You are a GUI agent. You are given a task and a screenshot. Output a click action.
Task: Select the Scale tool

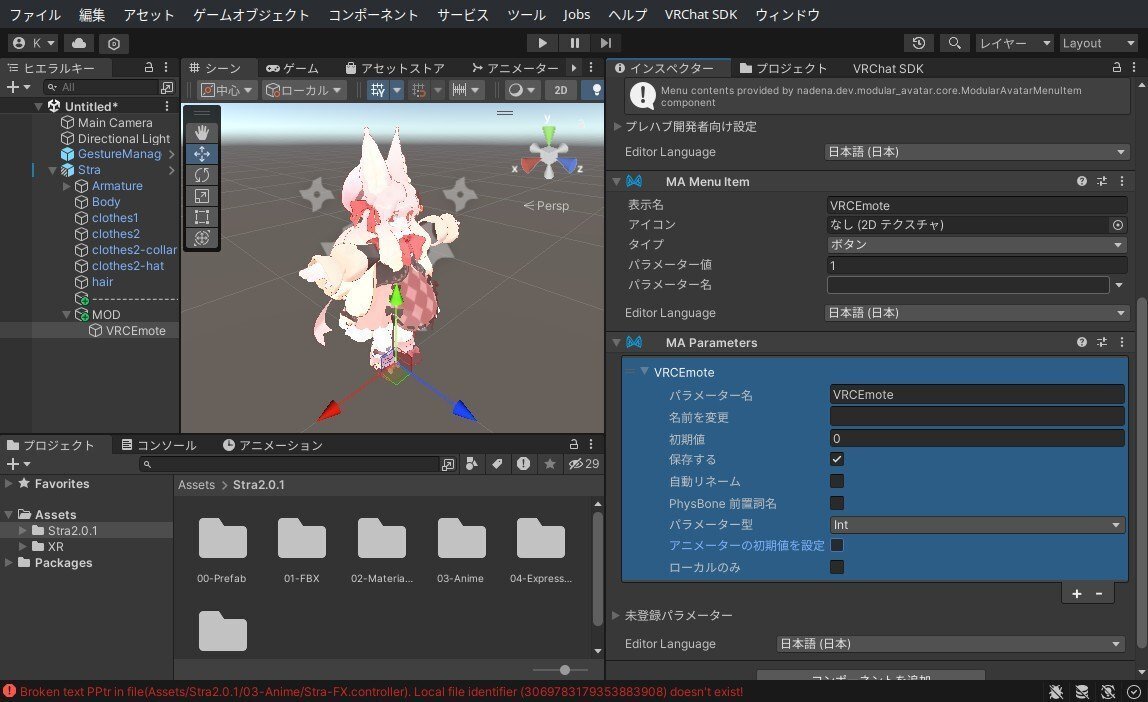tap(201, 195)
